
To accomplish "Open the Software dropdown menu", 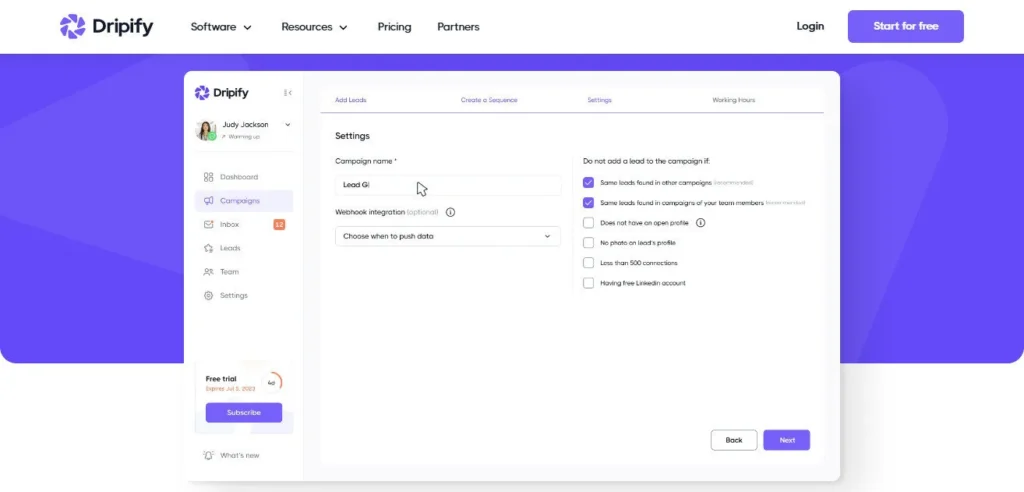I will 221,27.
